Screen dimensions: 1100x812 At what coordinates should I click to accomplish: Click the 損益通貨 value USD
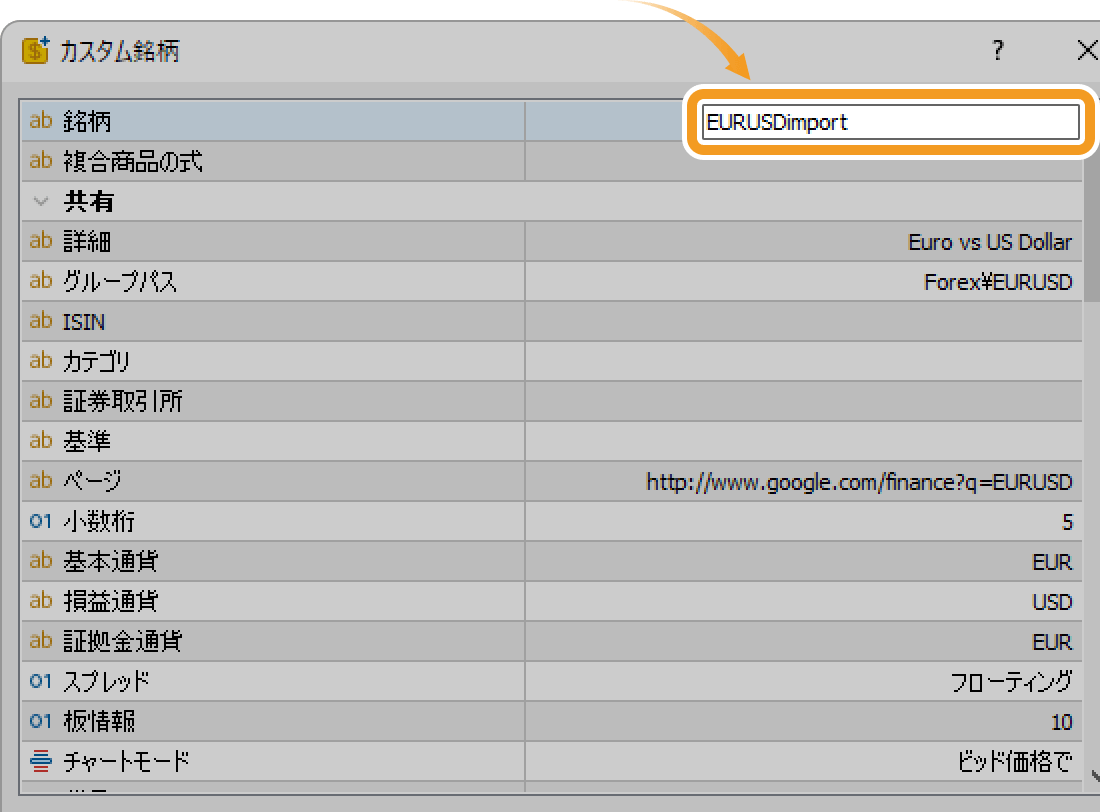click(x=1052, y=602)
